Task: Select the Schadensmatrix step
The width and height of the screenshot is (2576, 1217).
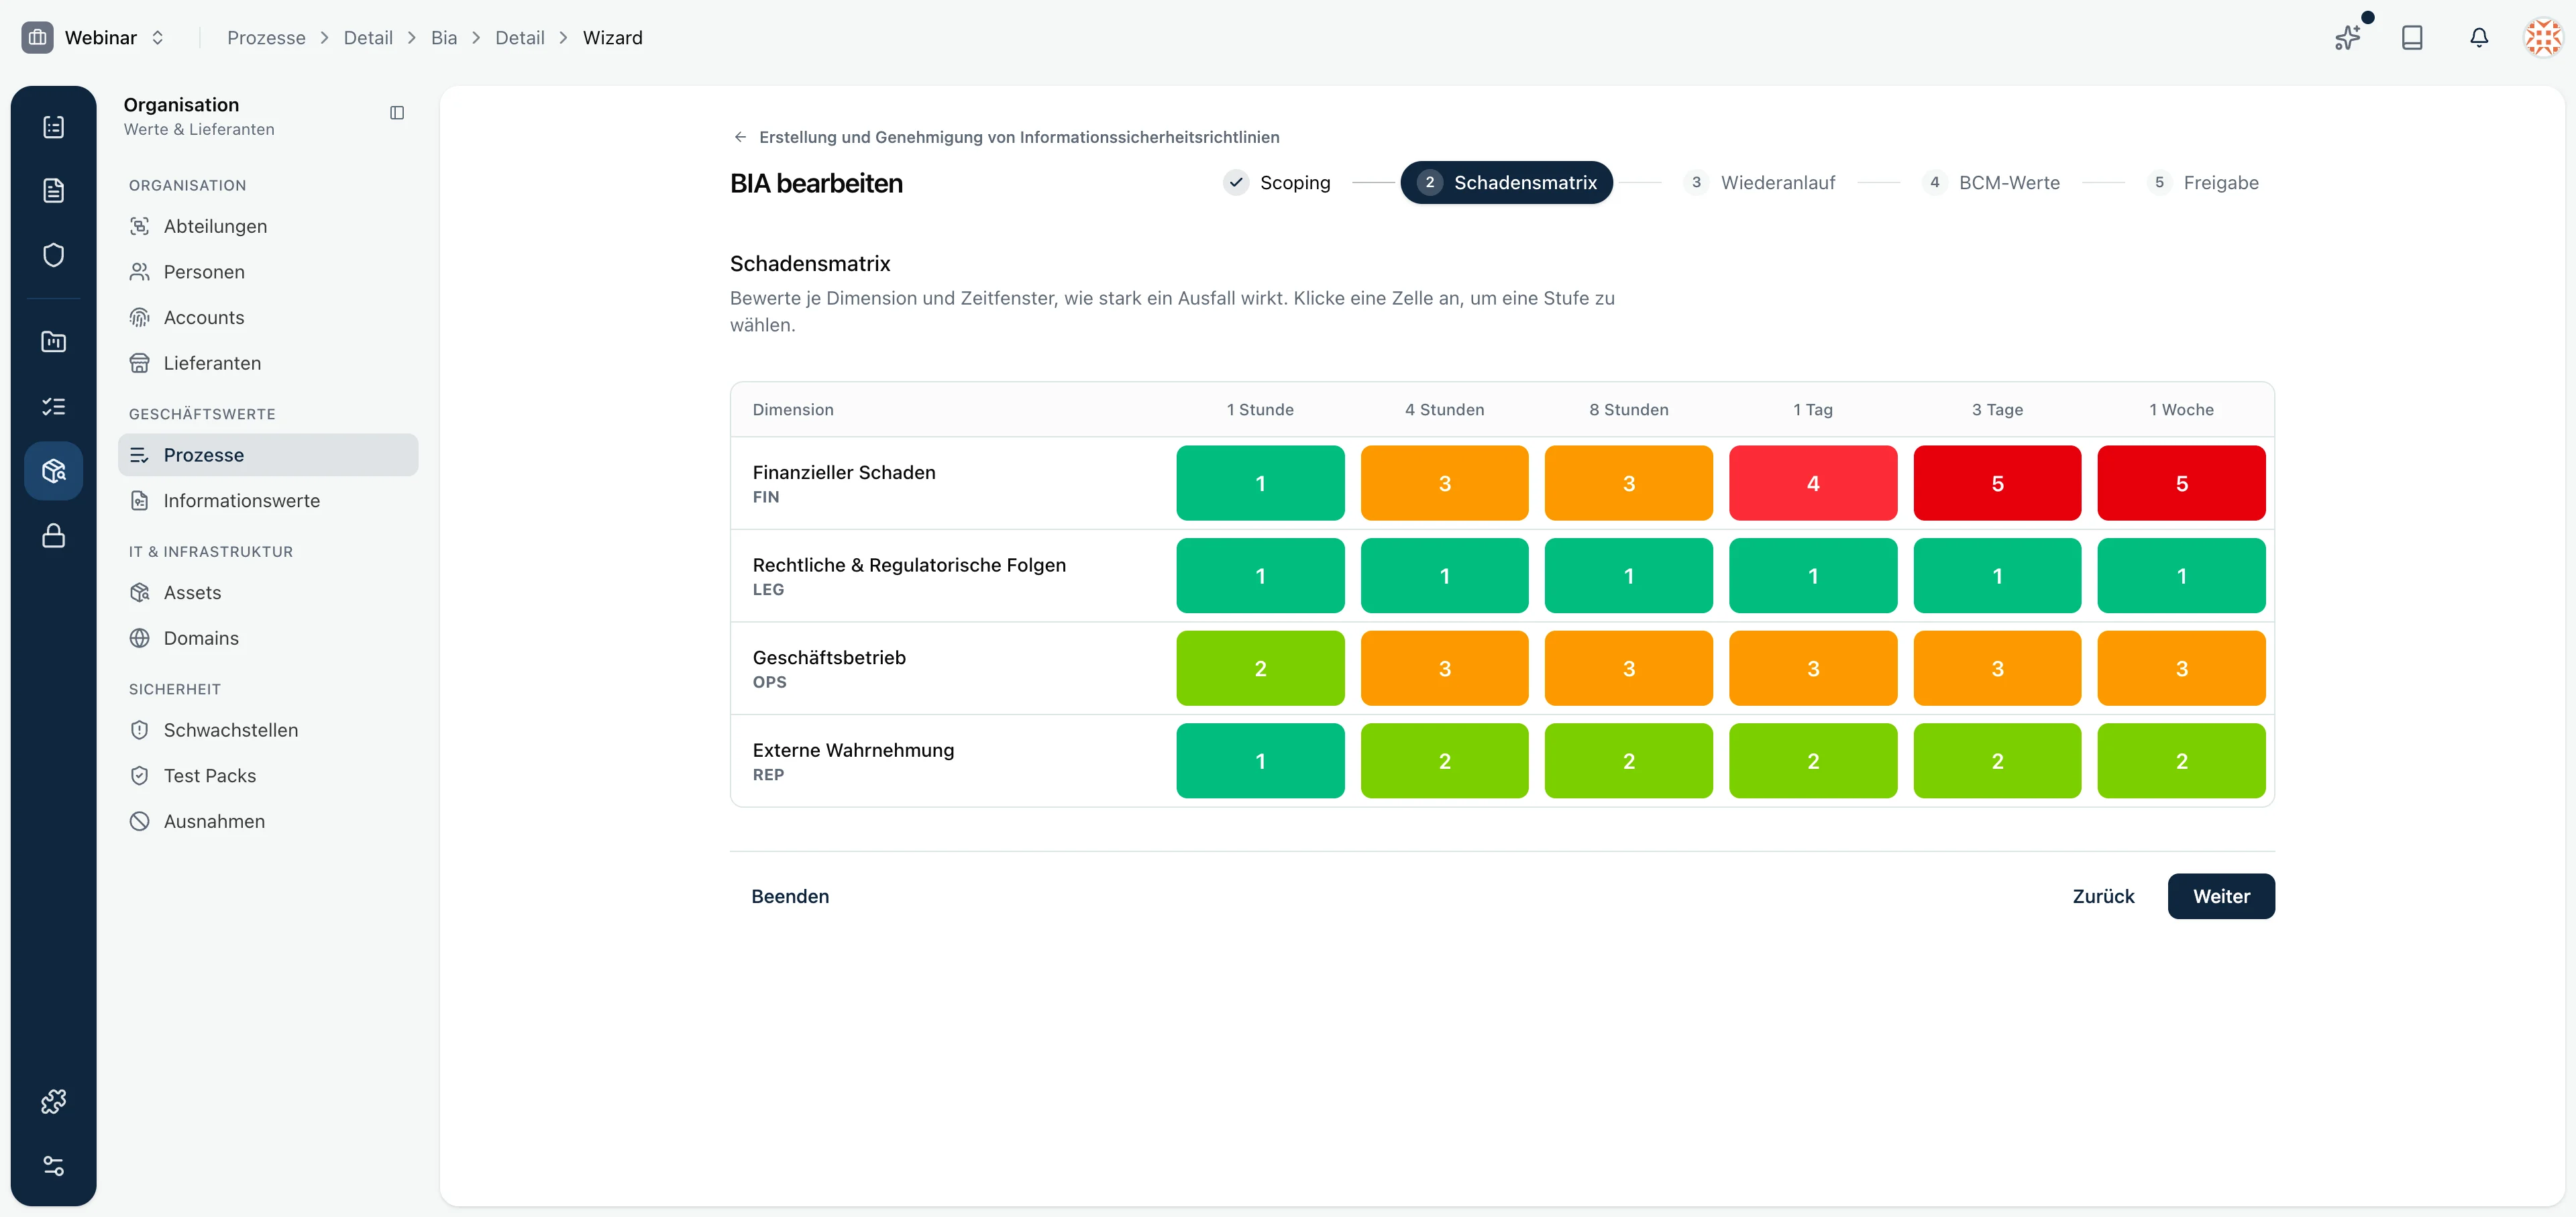Action: coord(1506,183)
